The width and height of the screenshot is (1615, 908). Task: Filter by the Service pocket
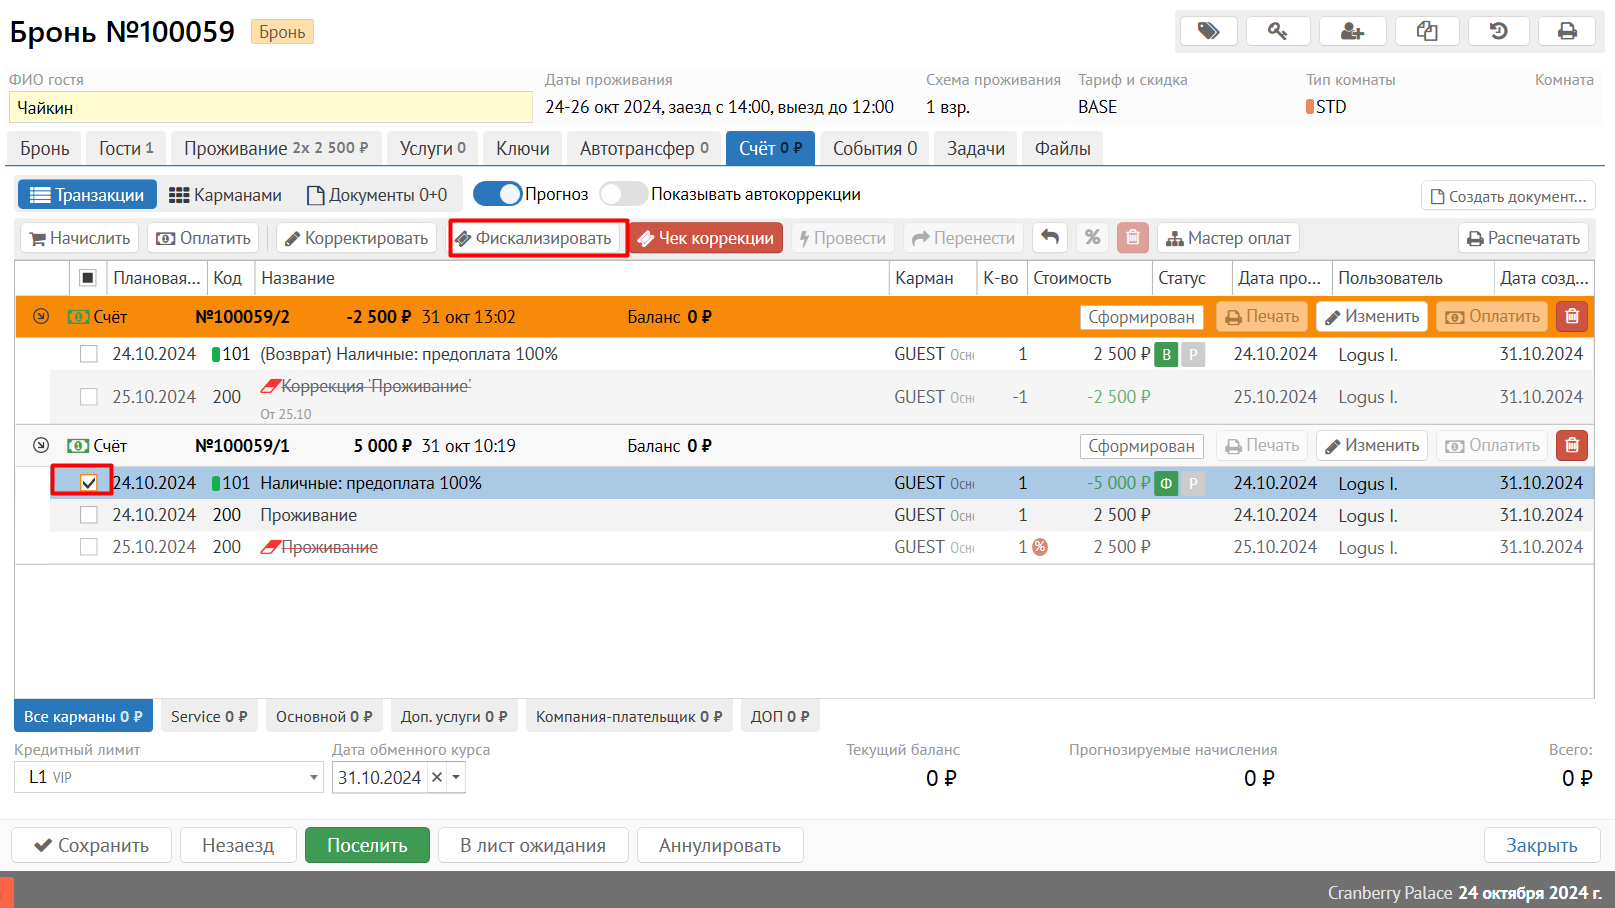[x=209, y=716]
